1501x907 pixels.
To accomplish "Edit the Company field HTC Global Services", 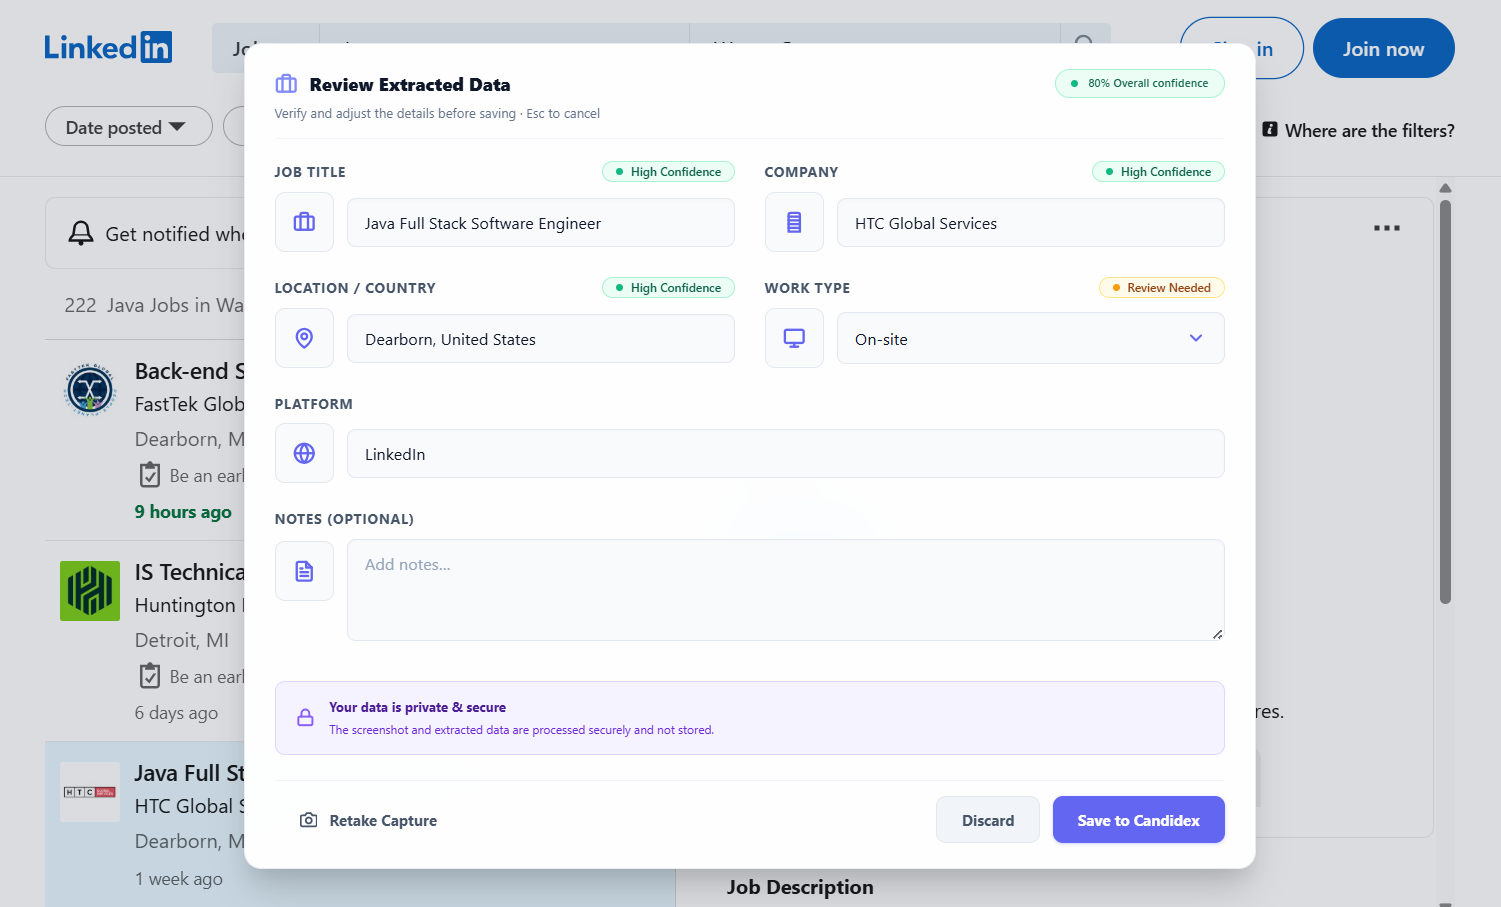I will pyautogui.click(x=1030, y=223).
